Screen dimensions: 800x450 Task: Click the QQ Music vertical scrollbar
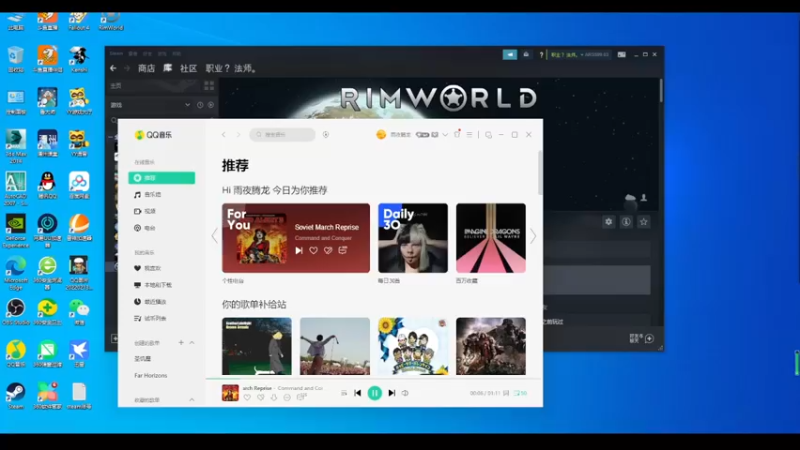(x=540, y=172)
